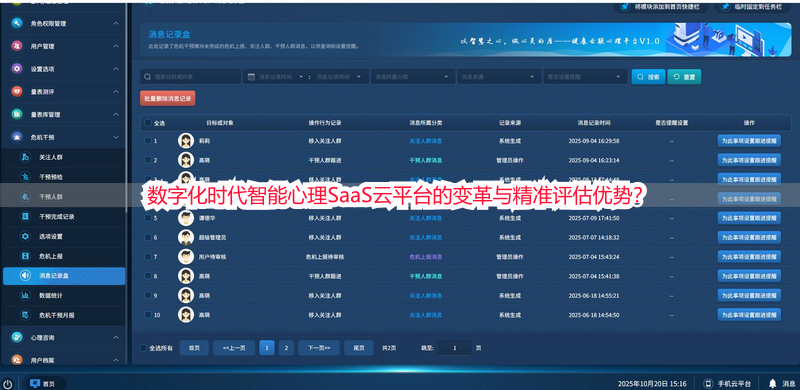
Task: Click 超级管理员 avatar in row 6
Action: pos(186,237)
